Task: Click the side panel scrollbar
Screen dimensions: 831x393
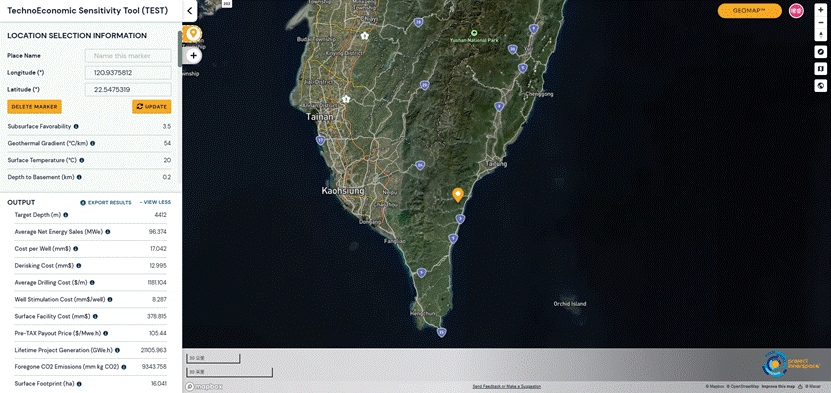Action: [180, 48]
